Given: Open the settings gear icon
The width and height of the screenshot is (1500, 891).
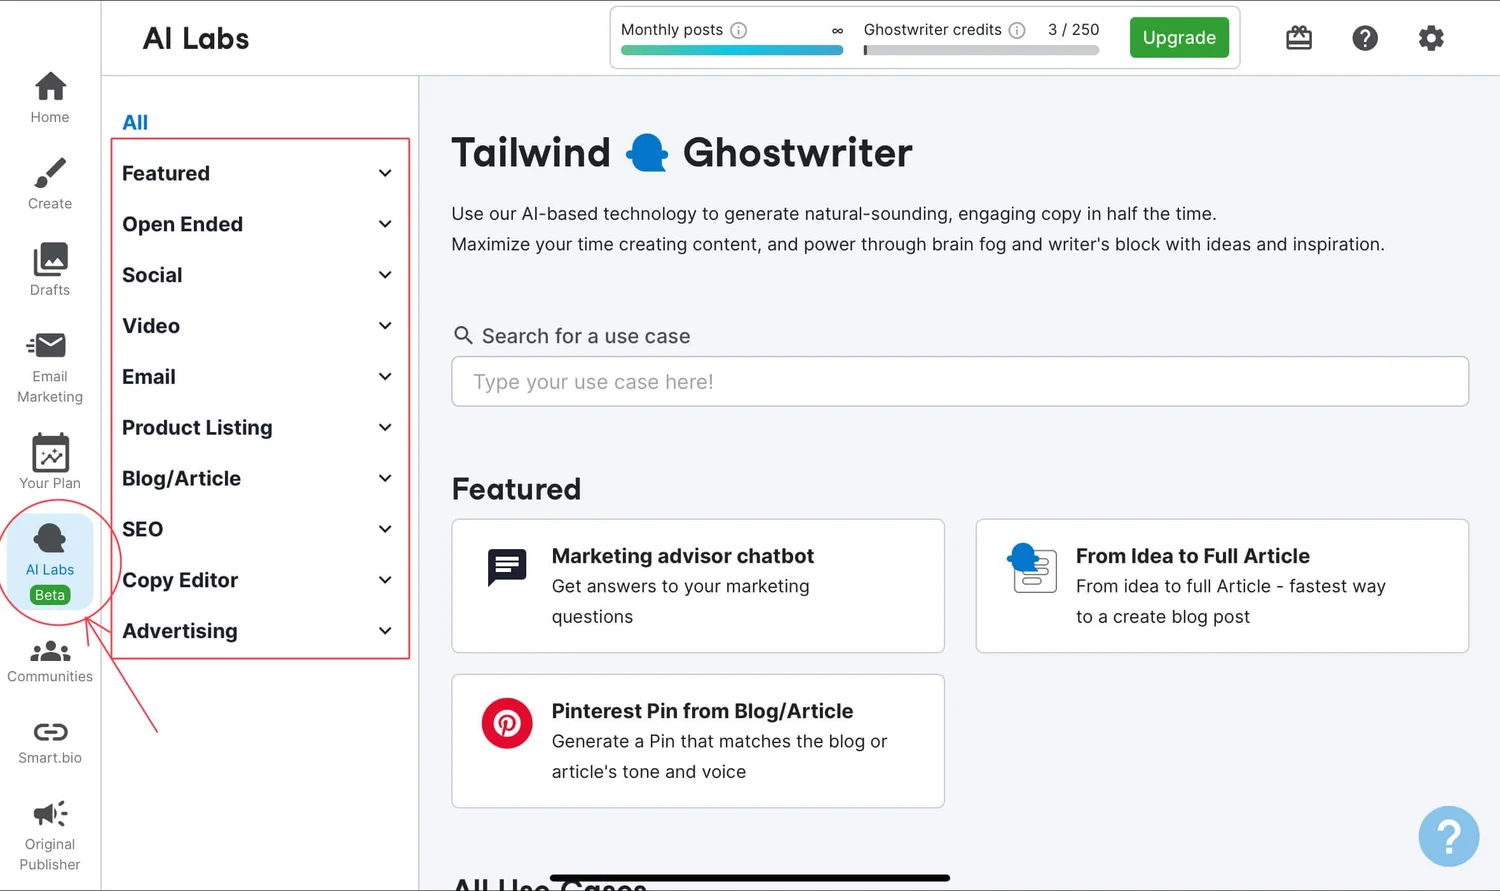Looking at the screenshot, I should pos(1431,37).
